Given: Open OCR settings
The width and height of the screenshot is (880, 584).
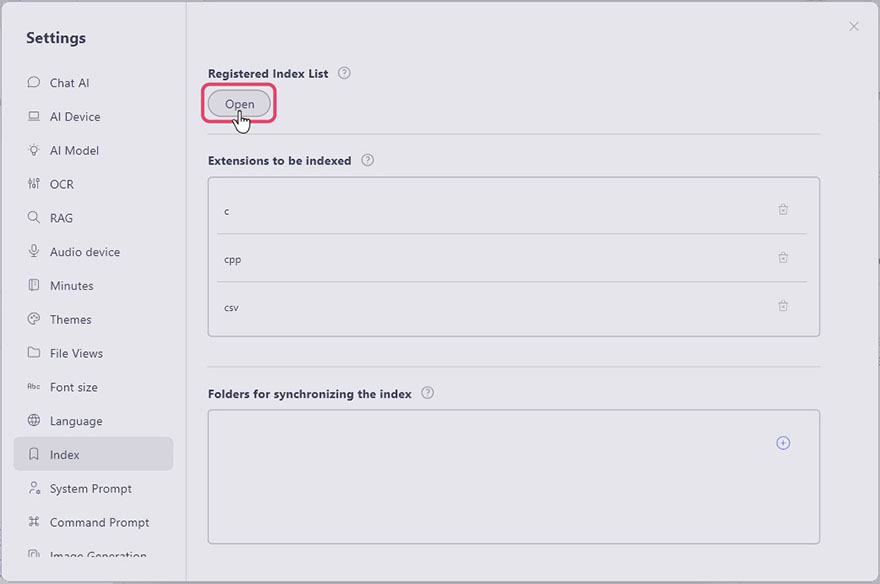Looking at the screenshot, I should 62,185.
